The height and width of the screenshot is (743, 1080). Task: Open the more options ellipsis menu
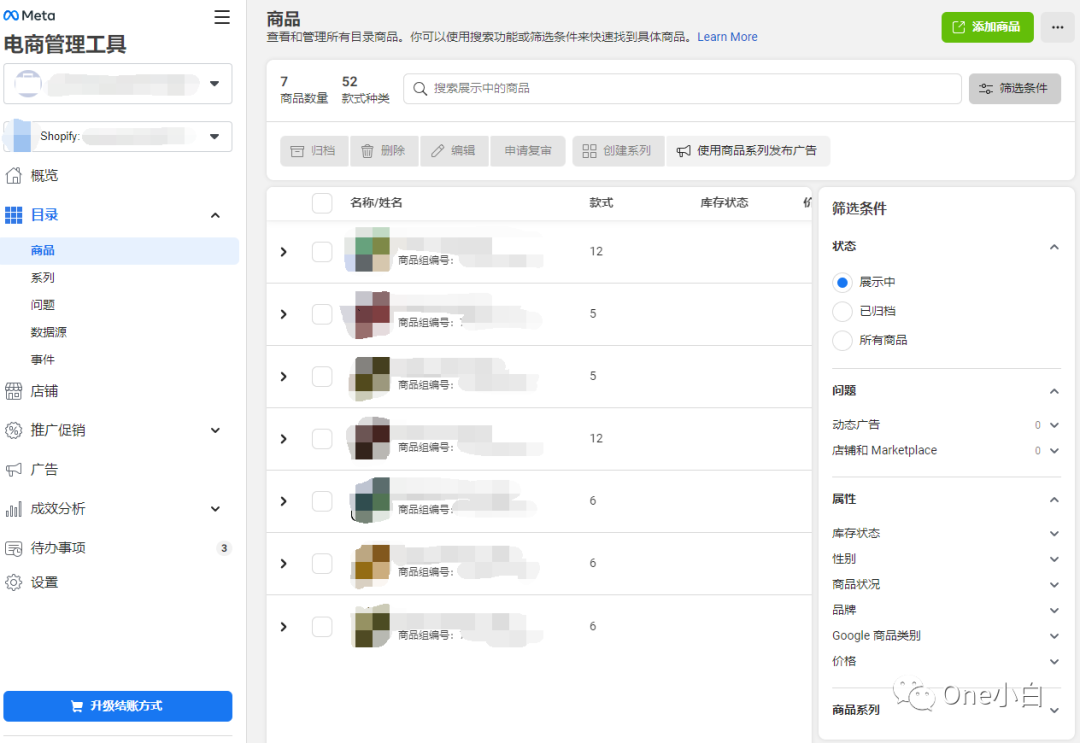coord(1057,27)
